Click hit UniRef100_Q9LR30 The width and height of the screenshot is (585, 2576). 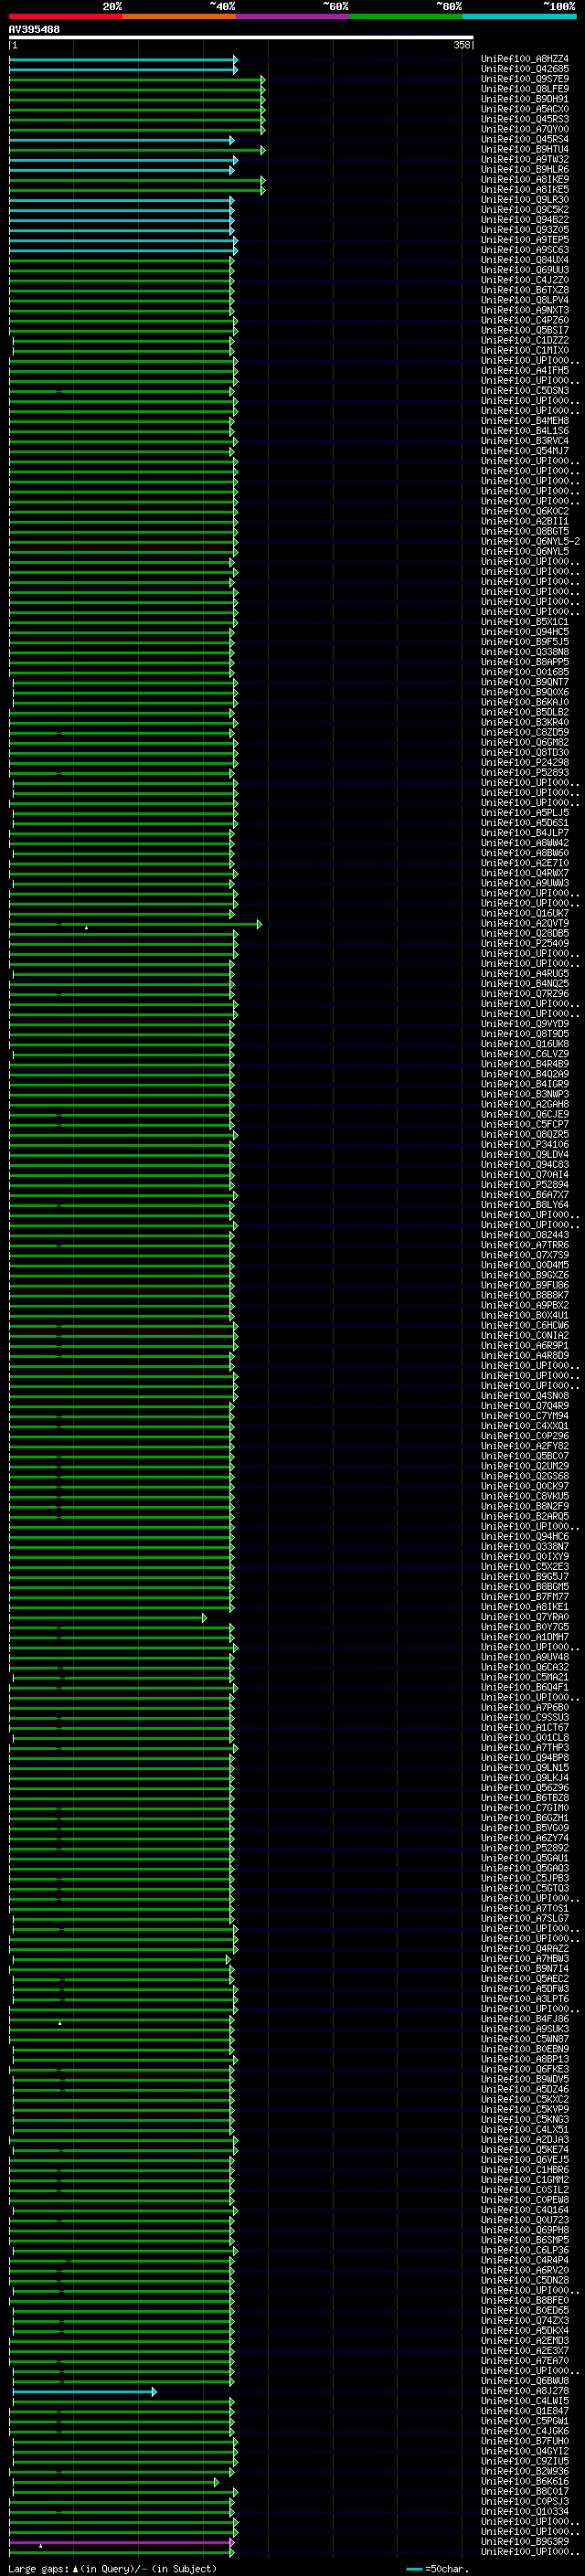point(525,200)
